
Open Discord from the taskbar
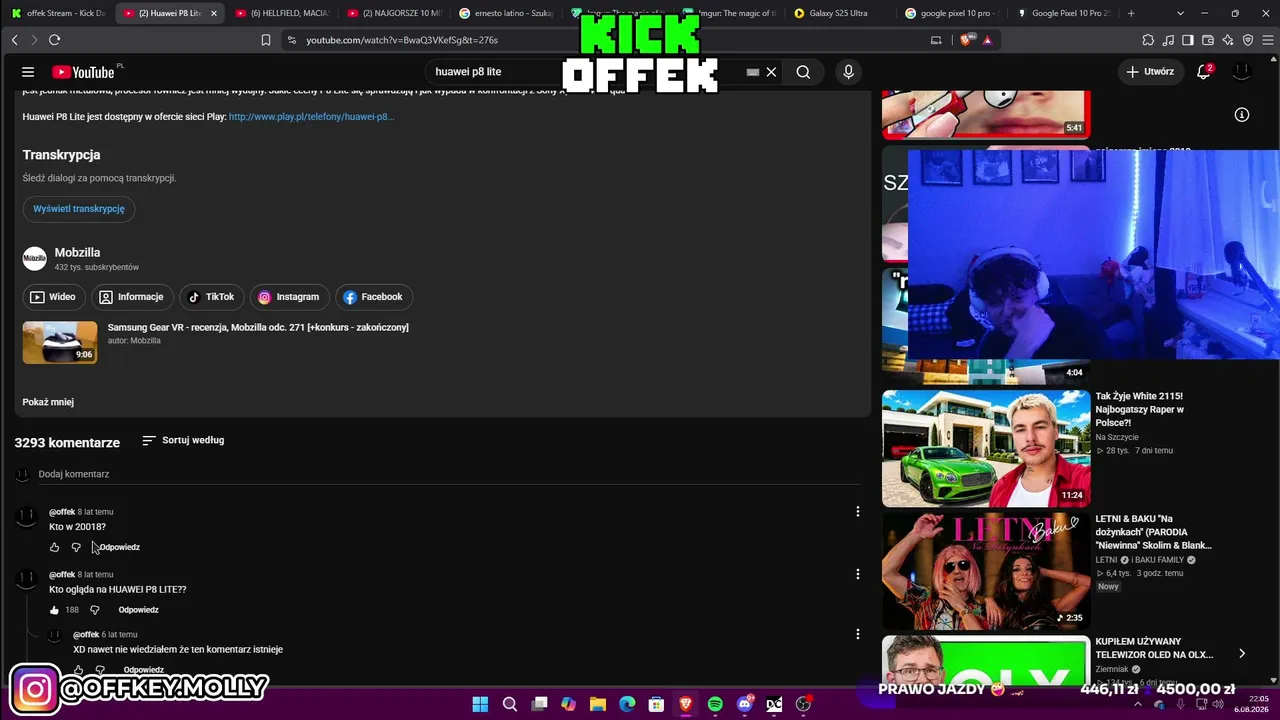tap(745, 704)
